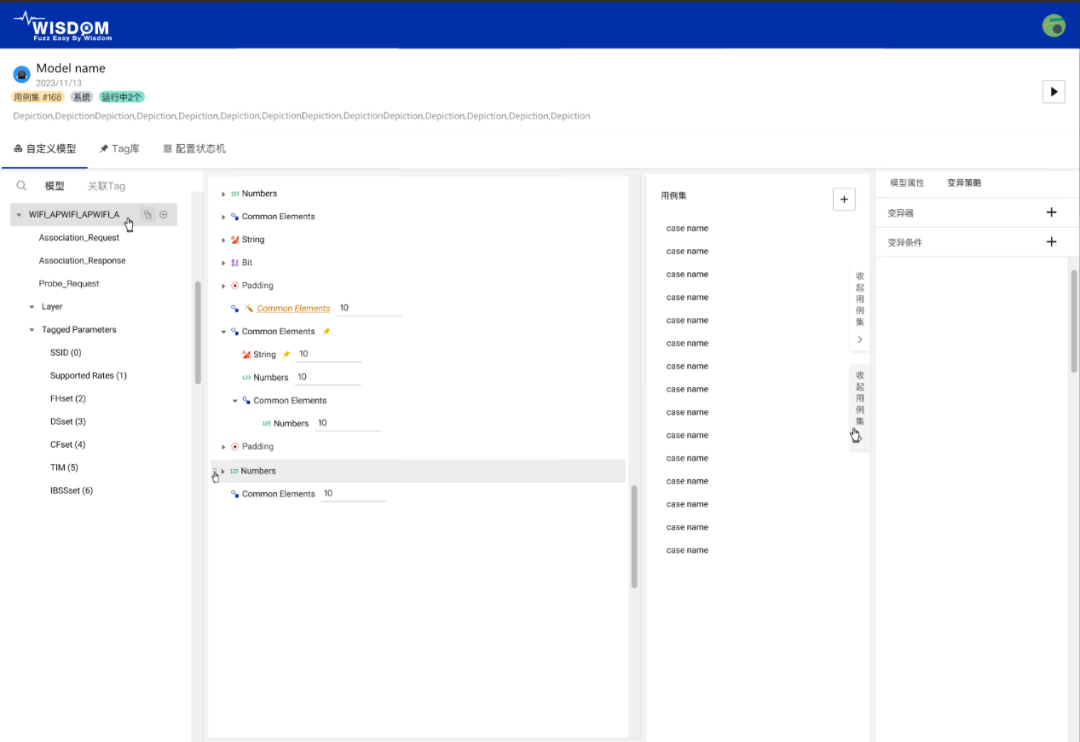Click the pin icon on Tag库 tab

pos(104,148)
